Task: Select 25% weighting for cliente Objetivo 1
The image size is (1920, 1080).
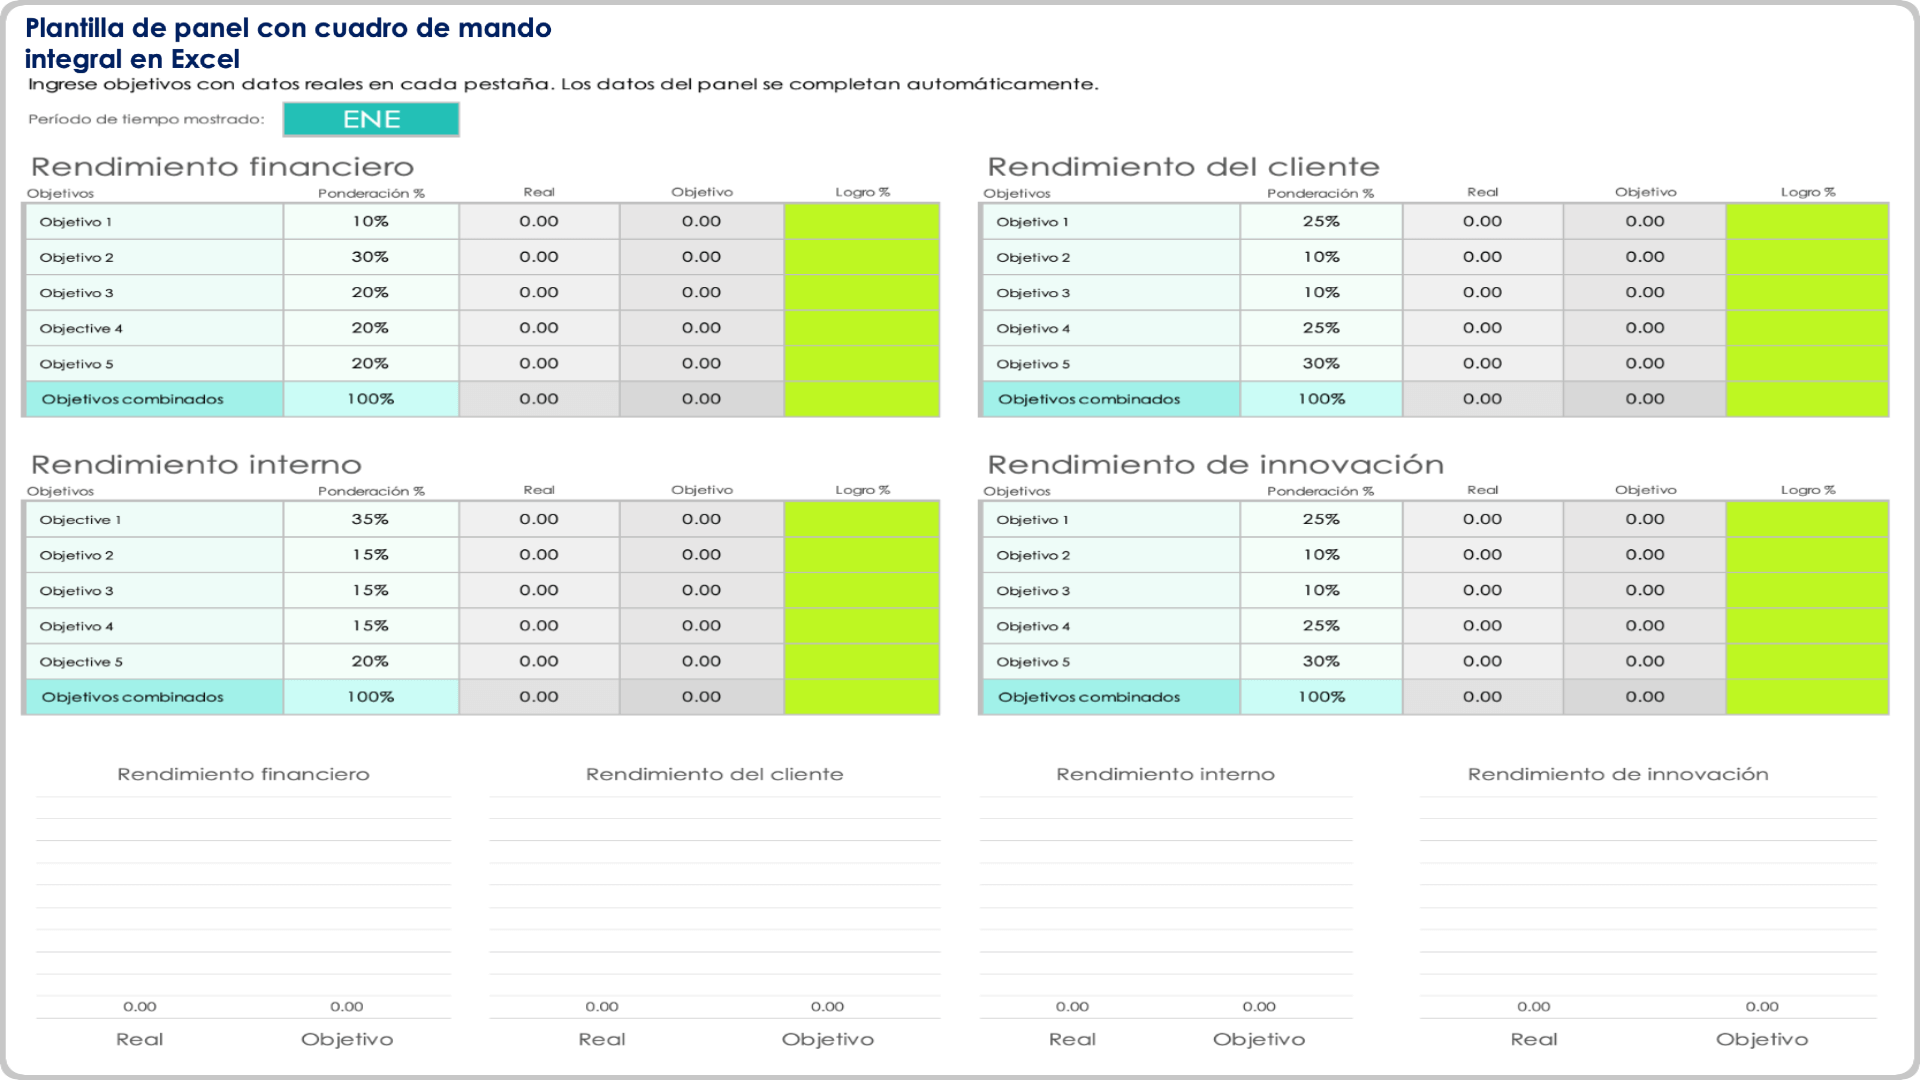Action: [1321, 221]
